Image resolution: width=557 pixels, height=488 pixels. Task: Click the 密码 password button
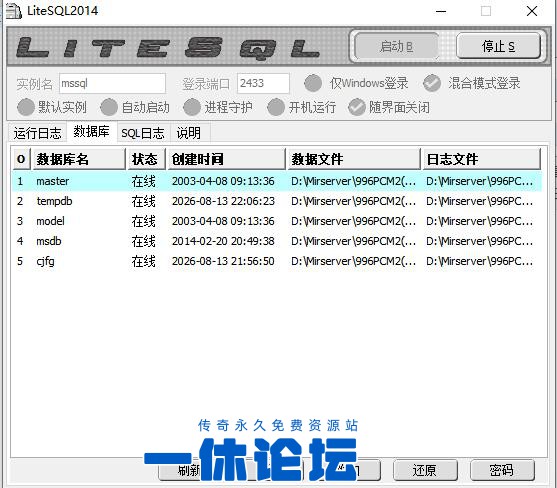click(502, 470)
